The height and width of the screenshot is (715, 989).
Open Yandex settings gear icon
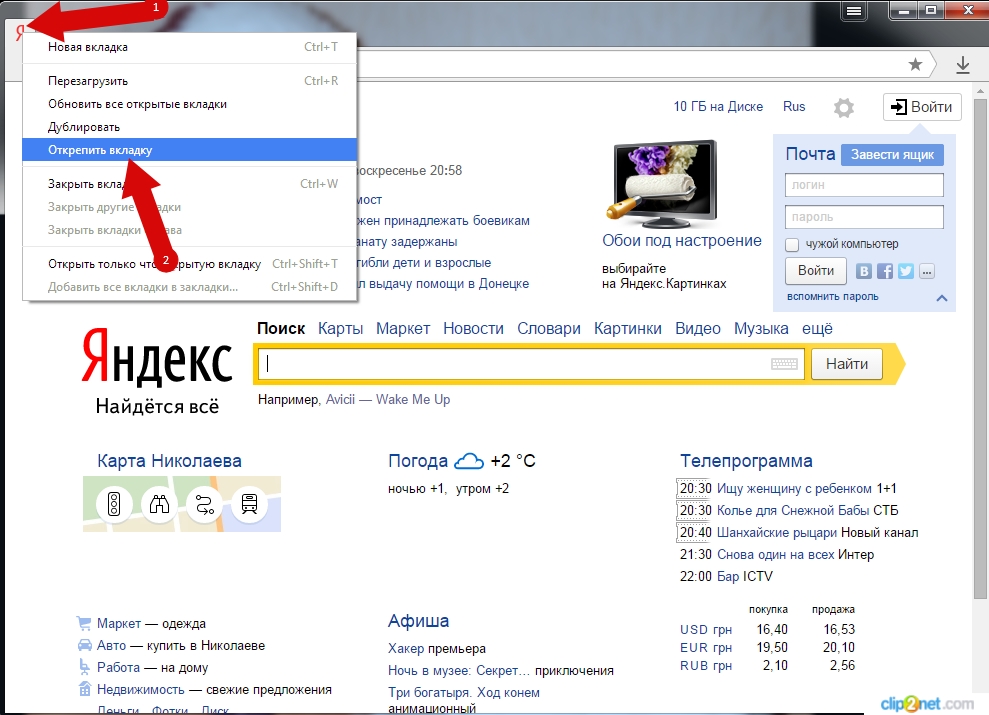[x=843, y=107]
